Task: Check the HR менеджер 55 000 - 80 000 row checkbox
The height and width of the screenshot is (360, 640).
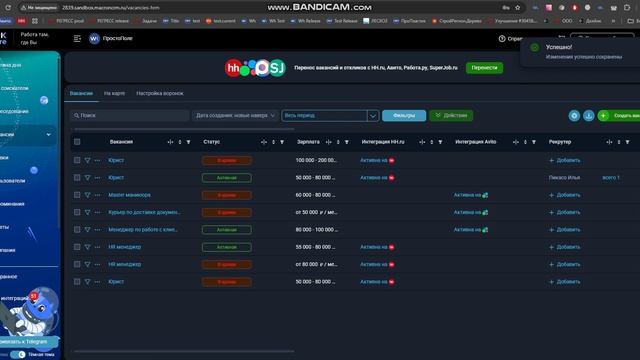Action: click(x=77, y=247)
